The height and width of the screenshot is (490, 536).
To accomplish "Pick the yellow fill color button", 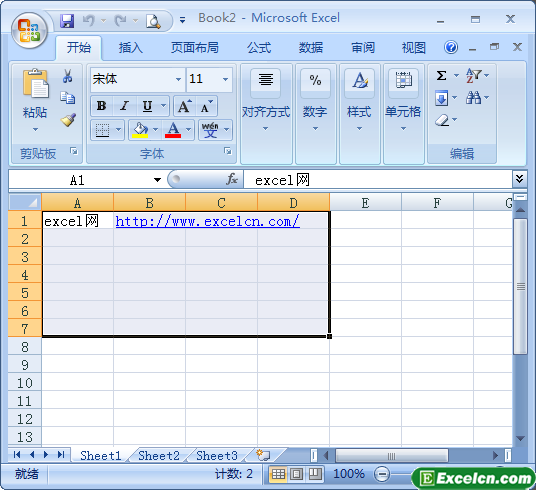I will [x=140, y=130].
